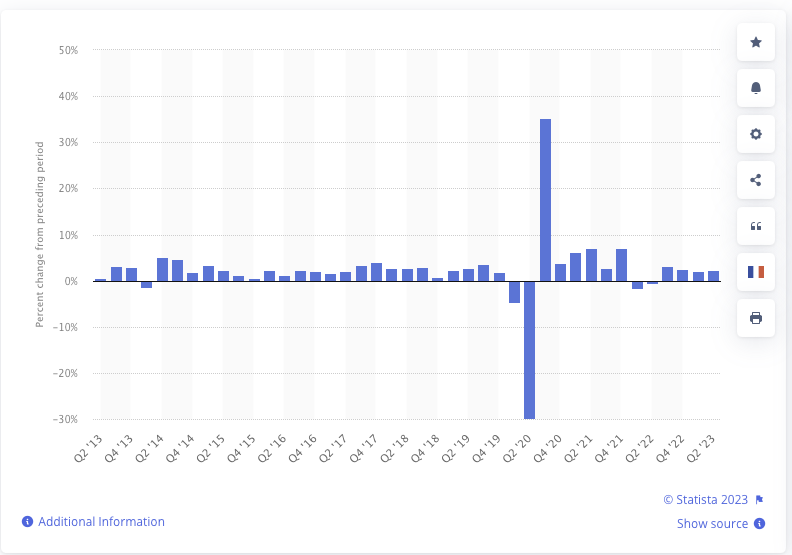Viewport: 792px width, 555px height.
Task: Click the large negative Q2 2020 bar
Action: pos(530,350)
